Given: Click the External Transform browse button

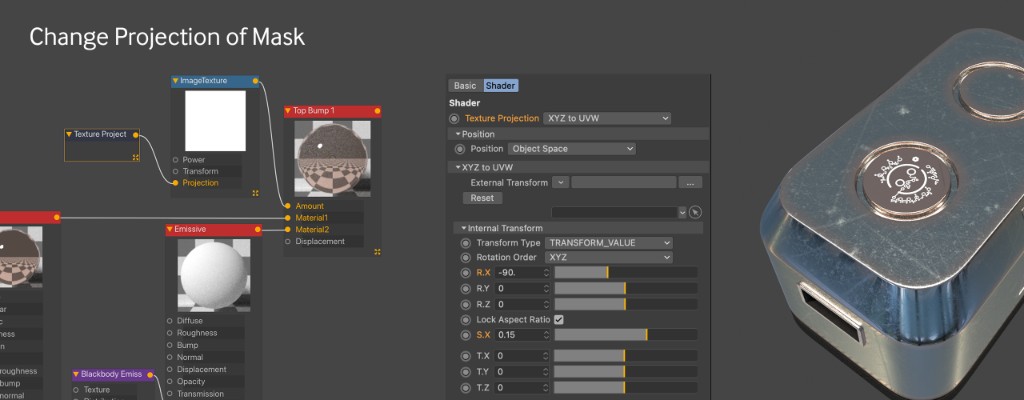Looking at the screenshot, I should pos(690,183).
